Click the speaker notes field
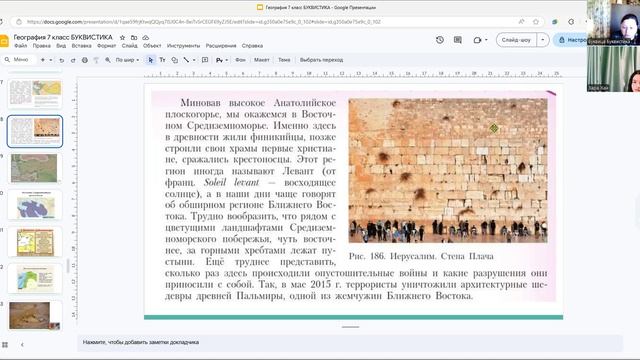Image resolution: width=640 pixels, height=360 pixels. pyautogui.click(x=350, y=342)
